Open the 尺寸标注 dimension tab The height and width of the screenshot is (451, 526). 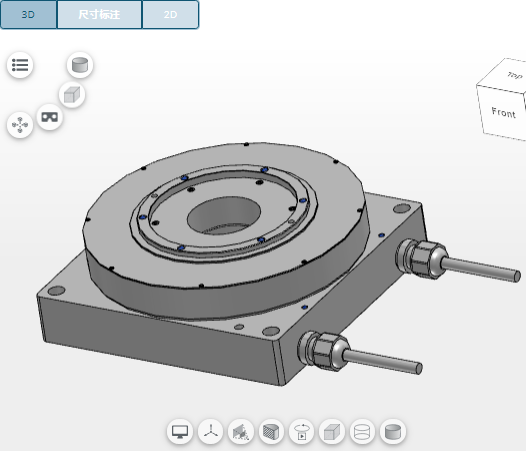[99, 14]
